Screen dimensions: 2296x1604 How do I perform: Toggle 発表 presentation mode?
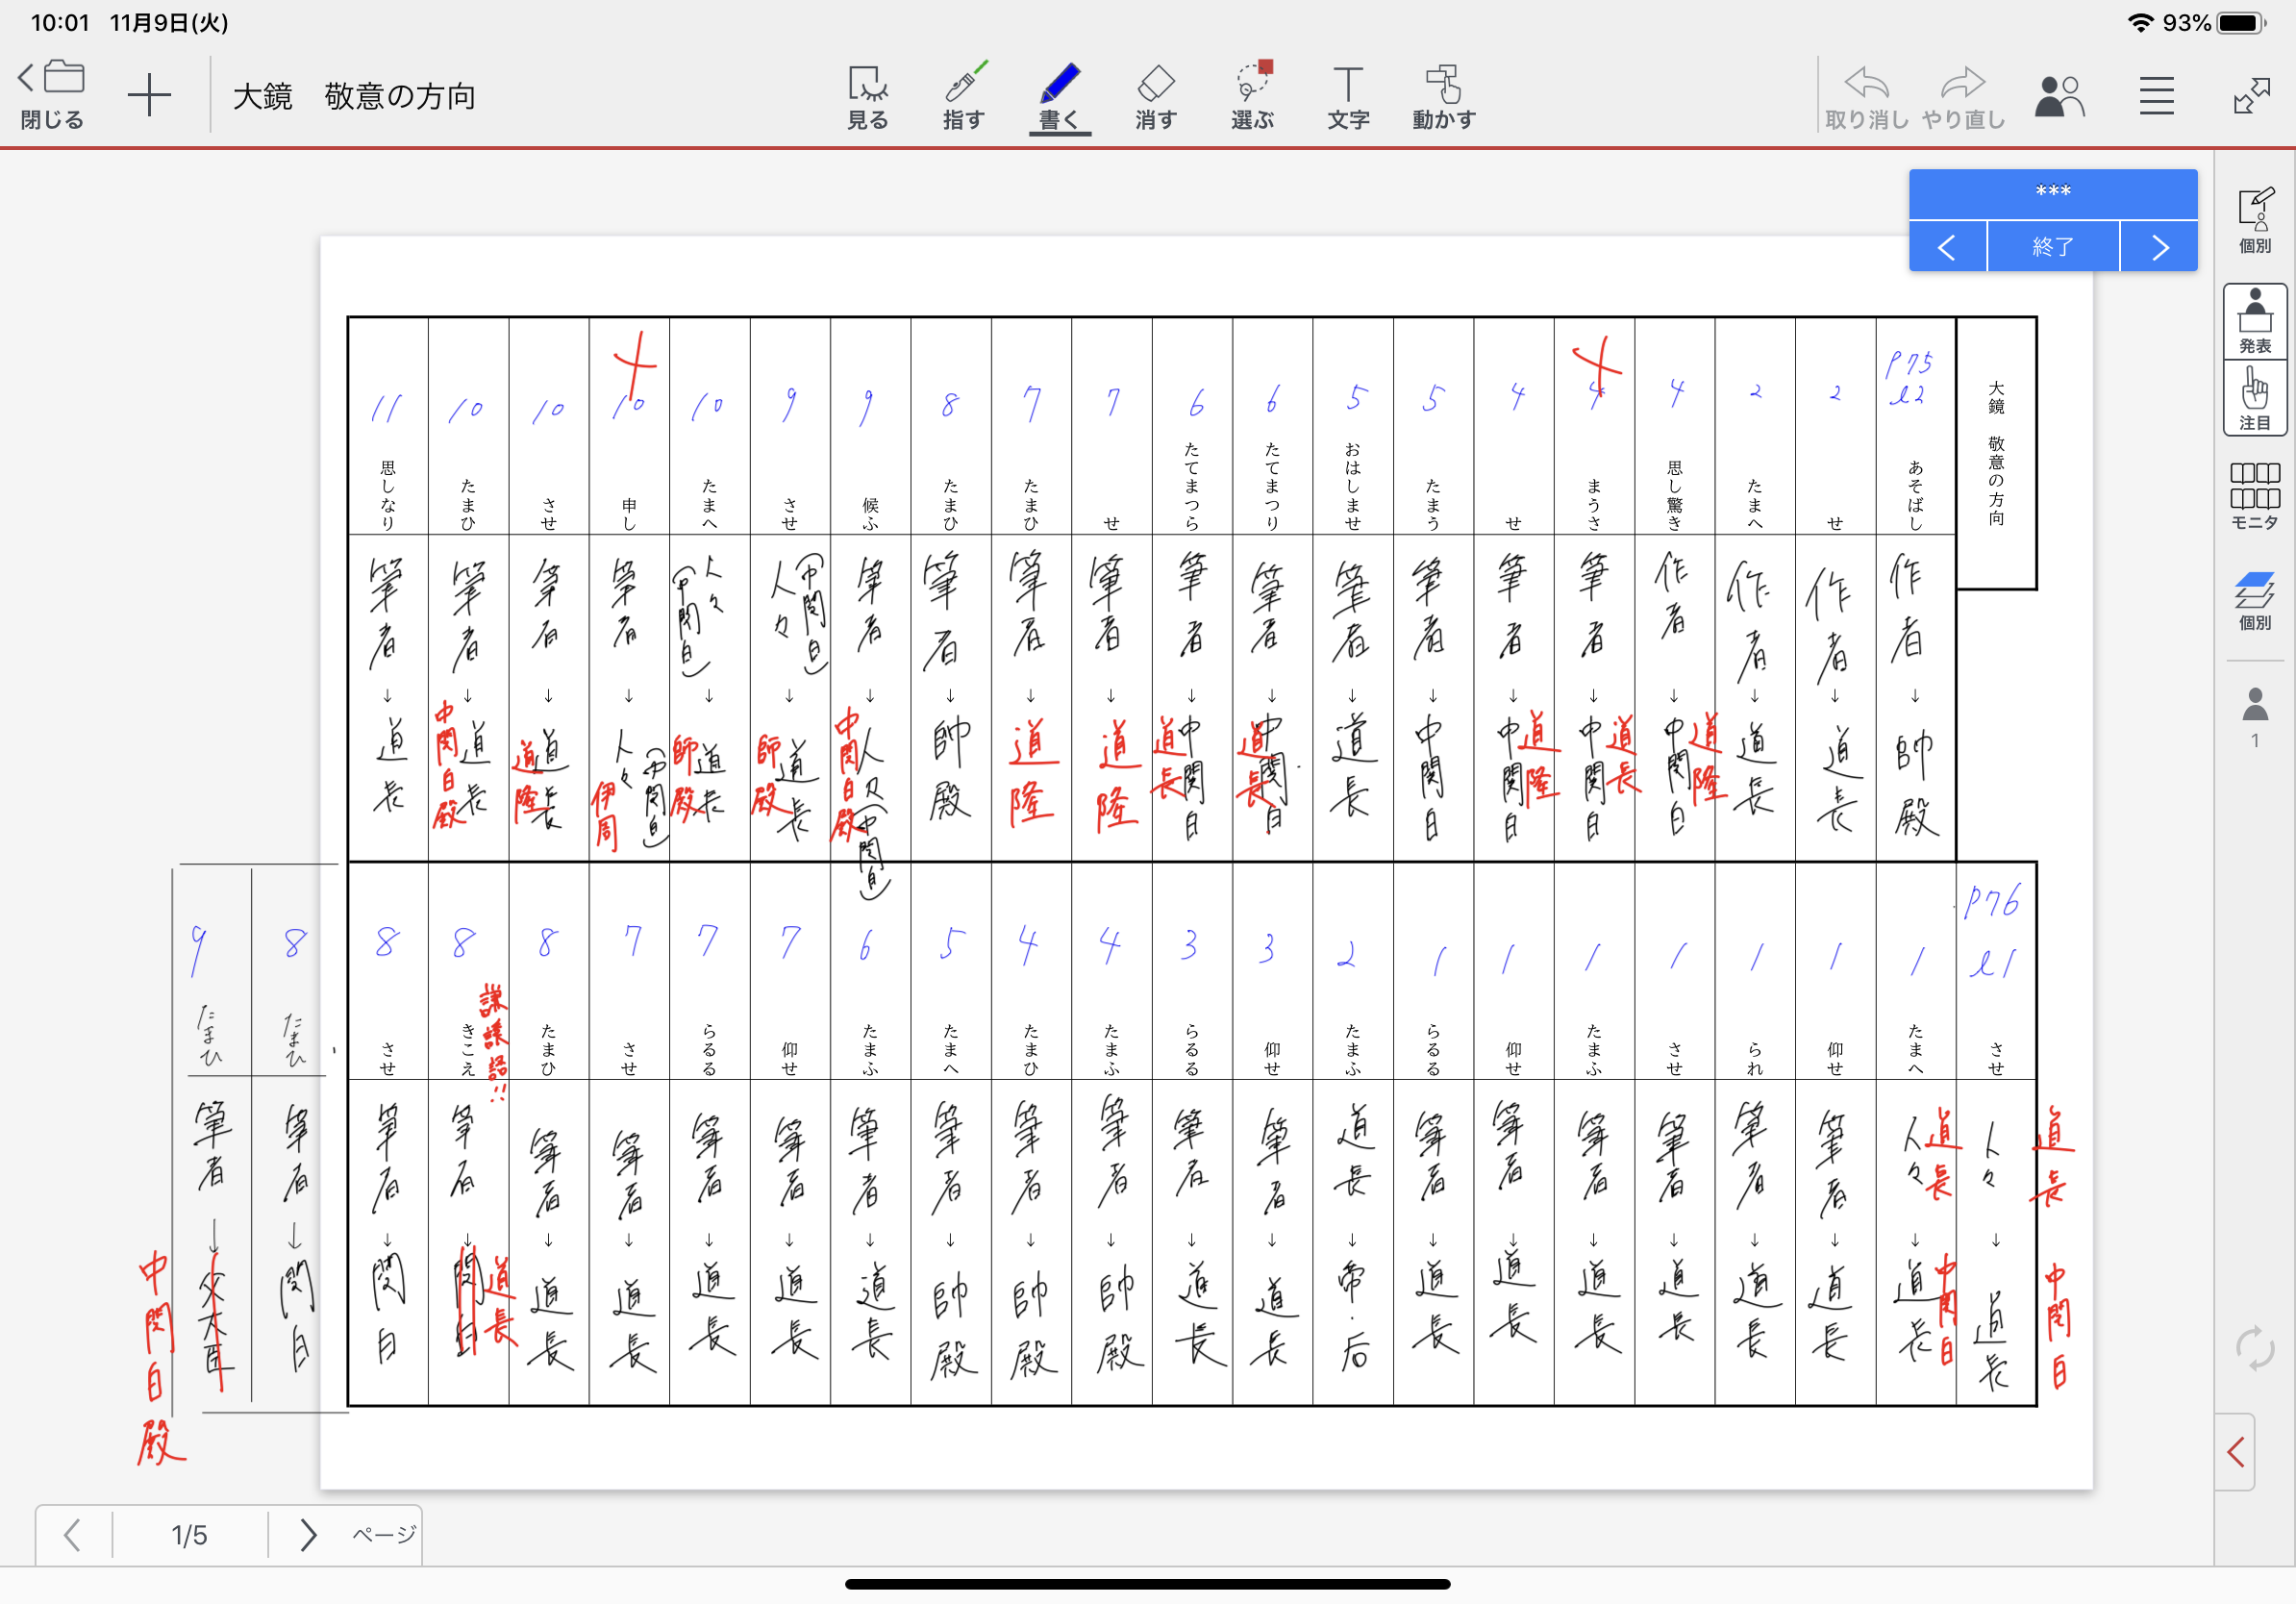2254,320
